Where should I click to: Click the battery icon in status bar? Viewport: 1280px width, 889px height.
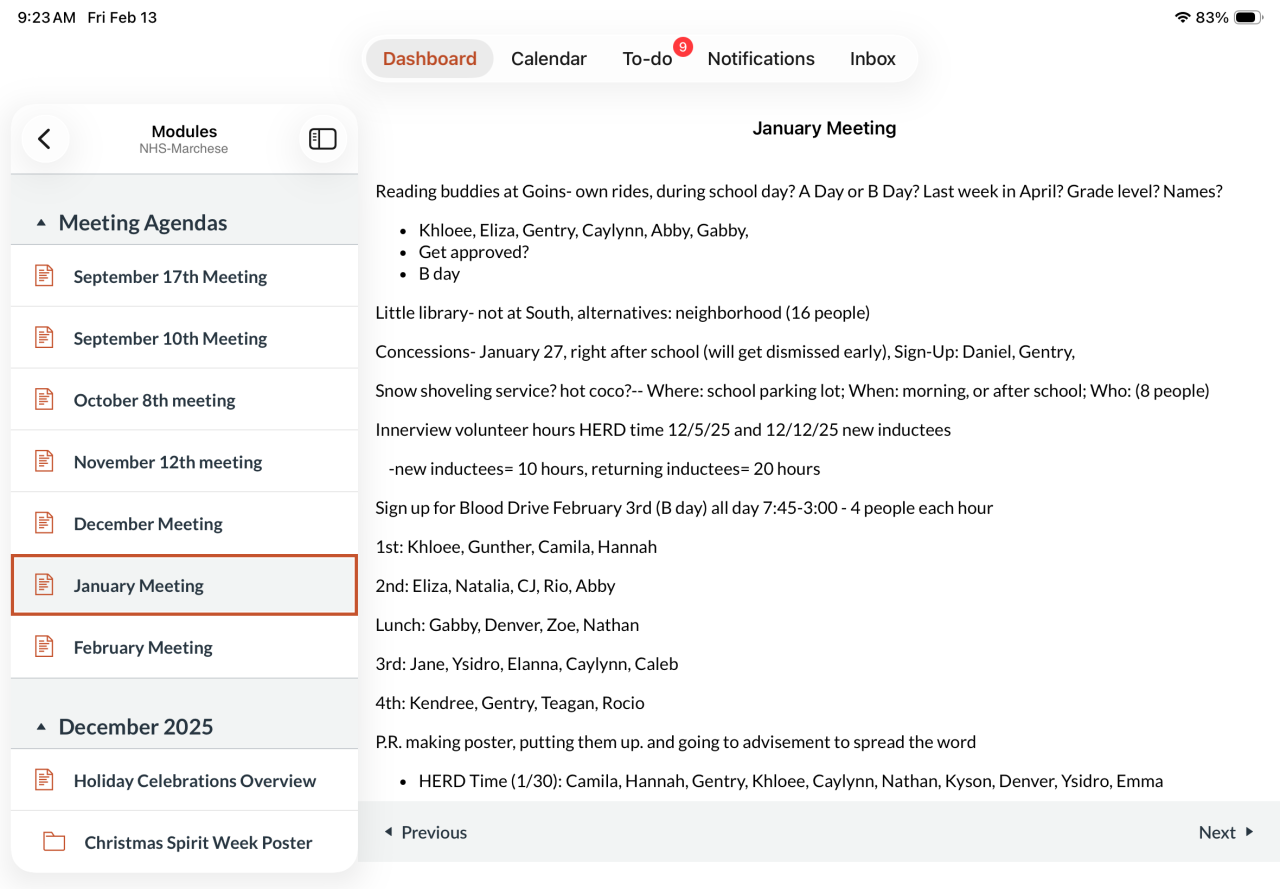pos(1248,18)
